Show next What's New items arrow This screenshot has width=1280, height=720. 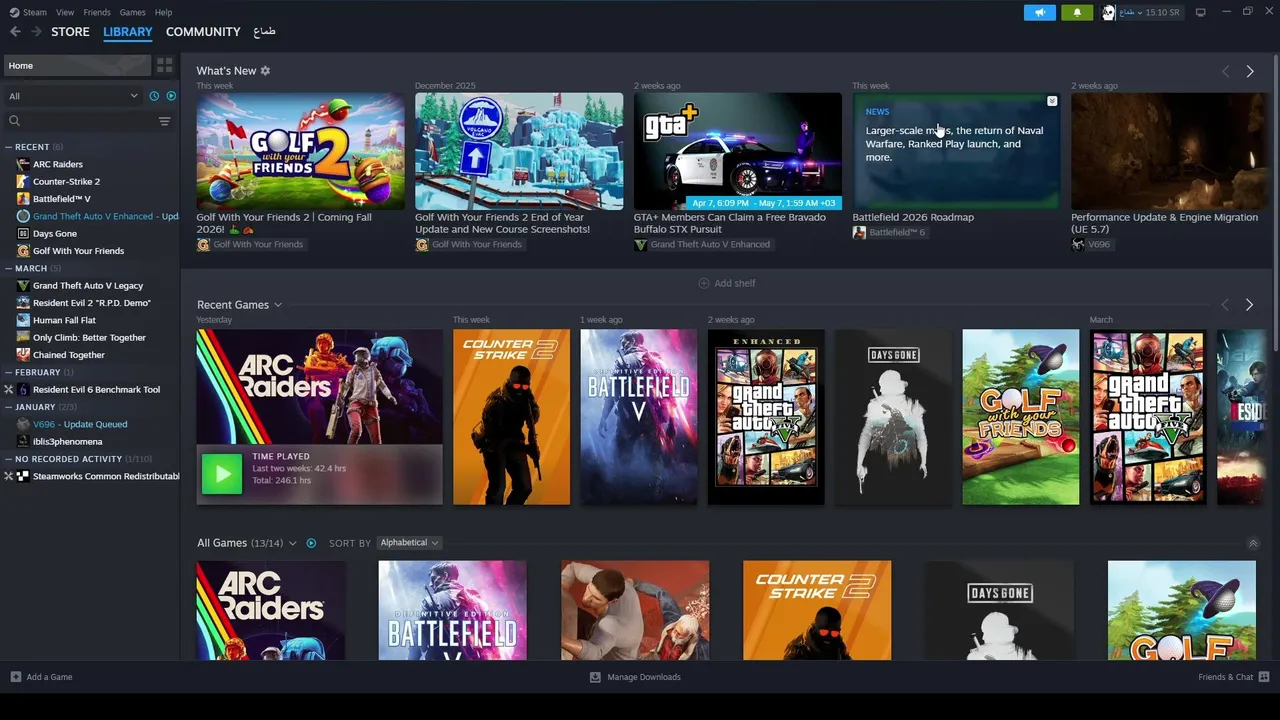pyautogui.click(x=1250, y=71)
